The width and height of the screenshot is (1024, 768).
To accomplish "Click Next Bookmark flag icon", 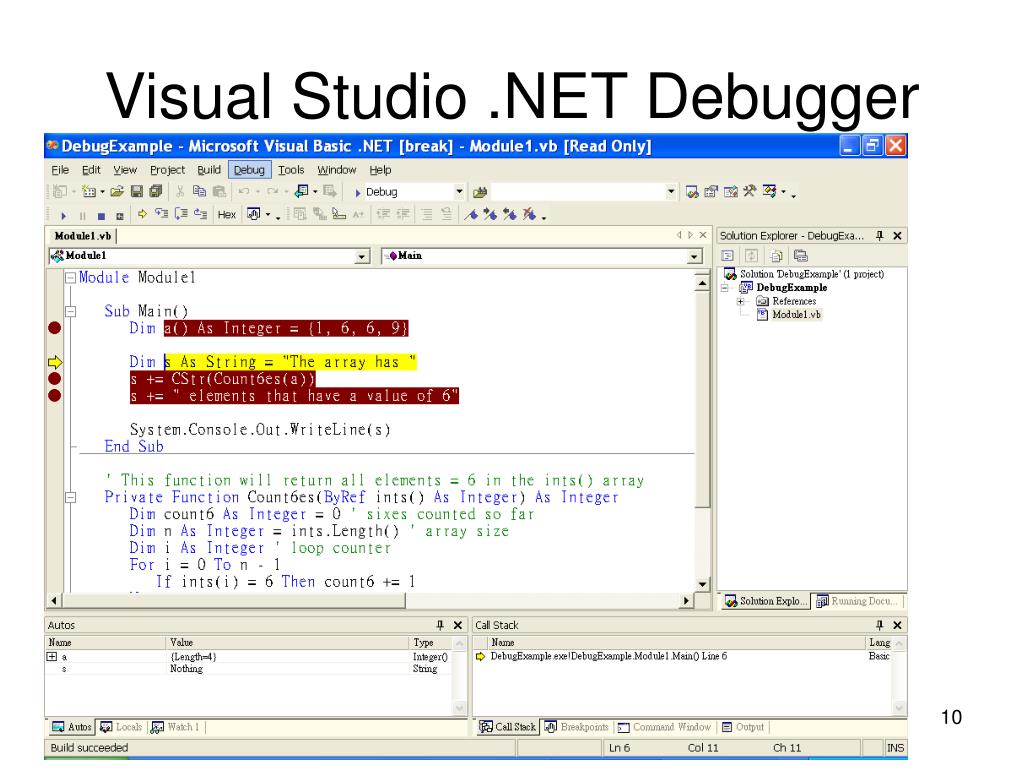I will point(490,214).
